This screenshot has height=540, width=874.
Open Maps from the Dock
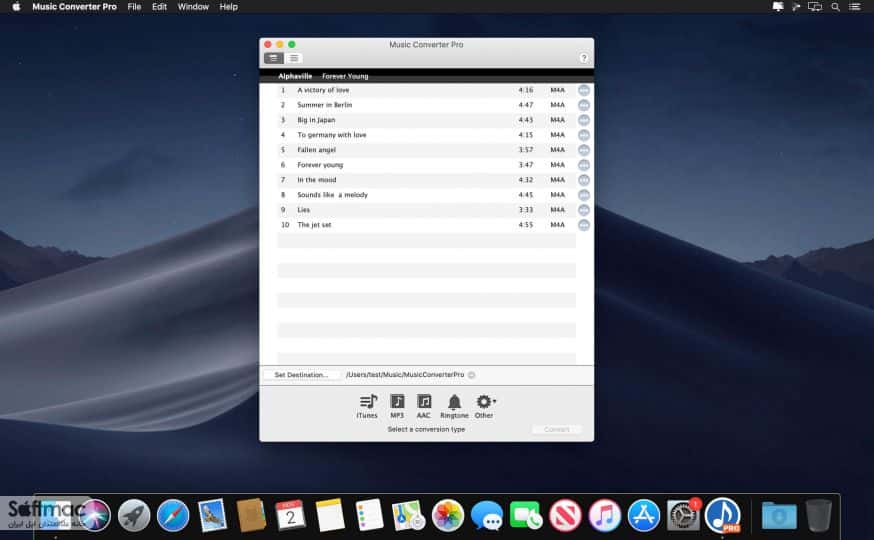[408, 515]
